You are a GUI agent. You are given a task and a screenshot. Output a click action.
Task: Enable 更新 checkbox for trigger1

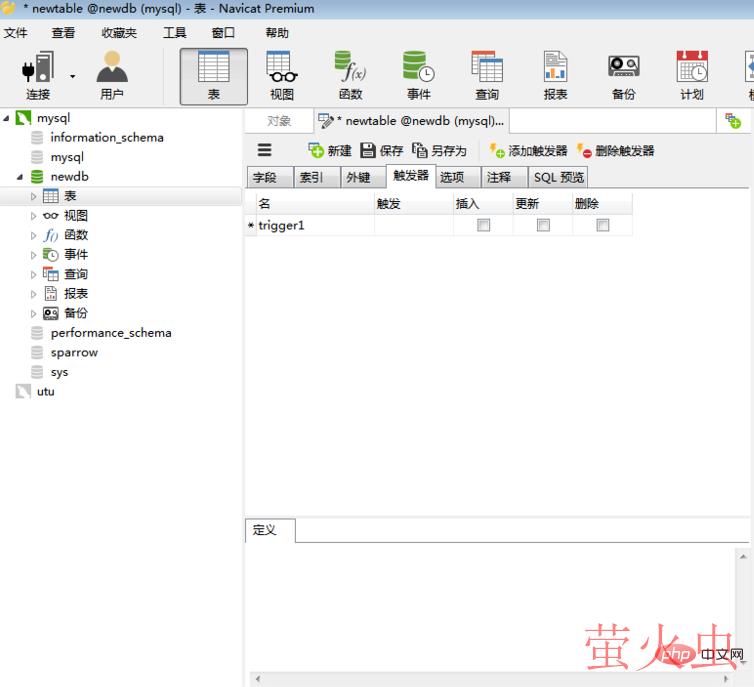coord(543,225)
